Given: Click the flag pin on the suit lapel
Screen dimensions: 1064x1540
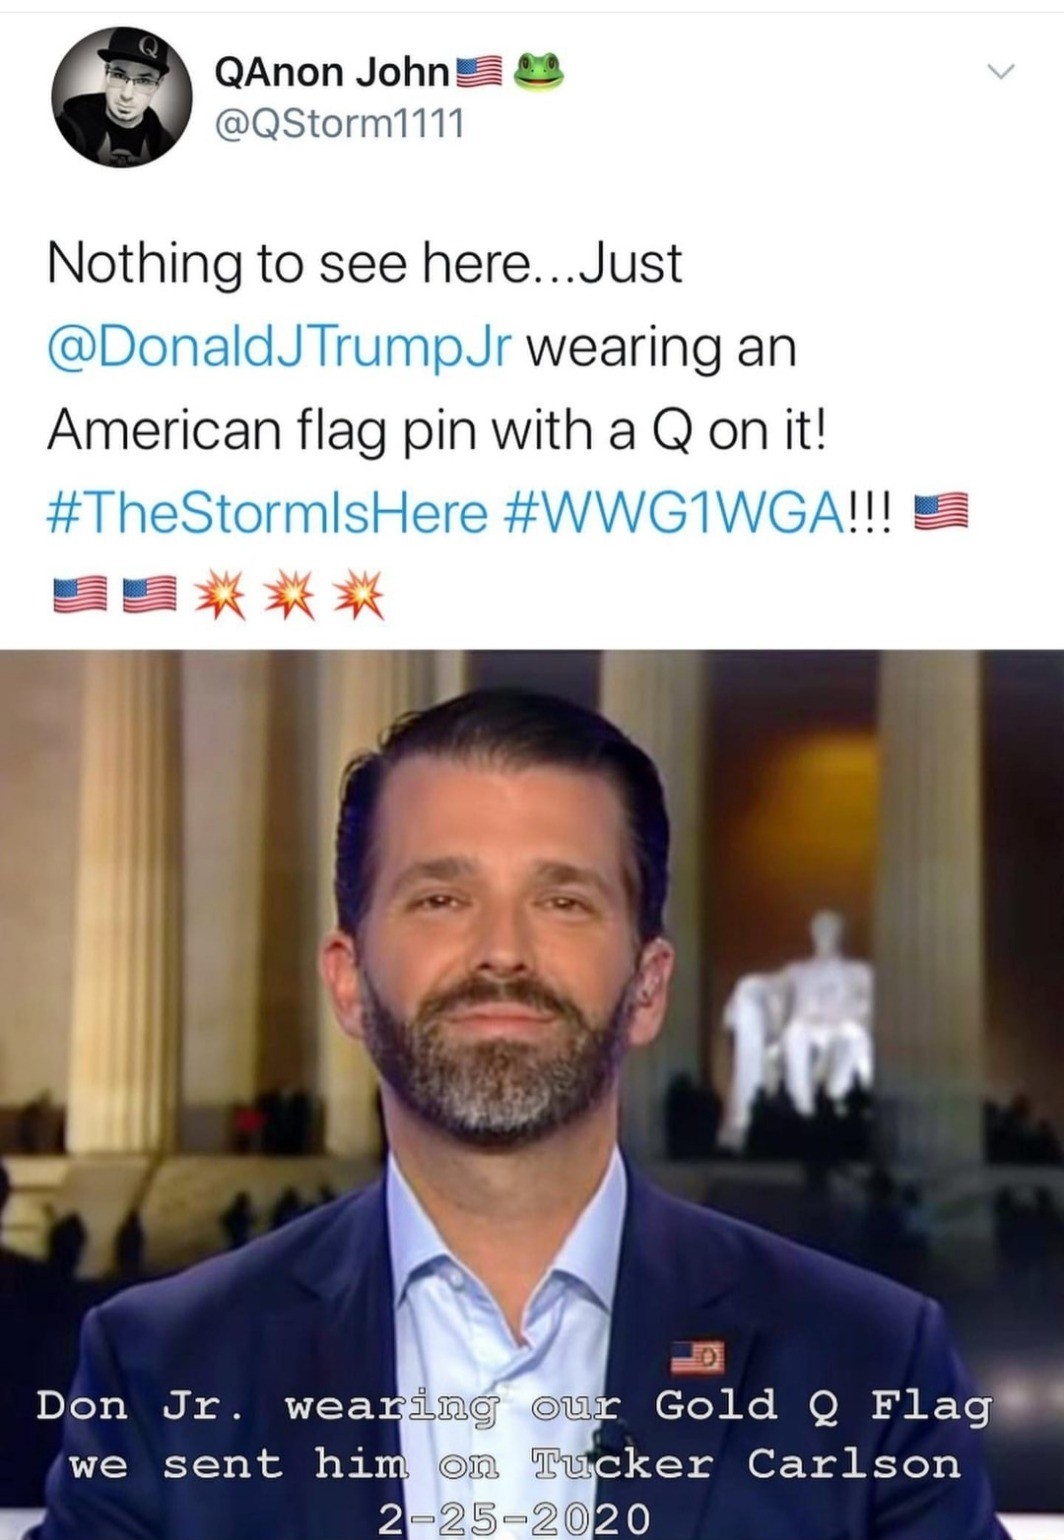Looking at the screenshot, I should tap(697, 1357).
